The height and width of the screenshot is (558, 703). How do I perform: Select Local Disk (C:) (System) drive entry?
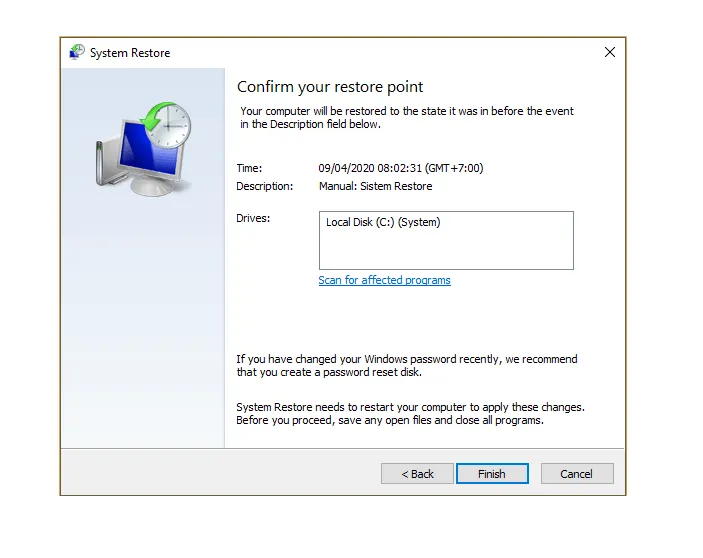click(x=383, y=222)
